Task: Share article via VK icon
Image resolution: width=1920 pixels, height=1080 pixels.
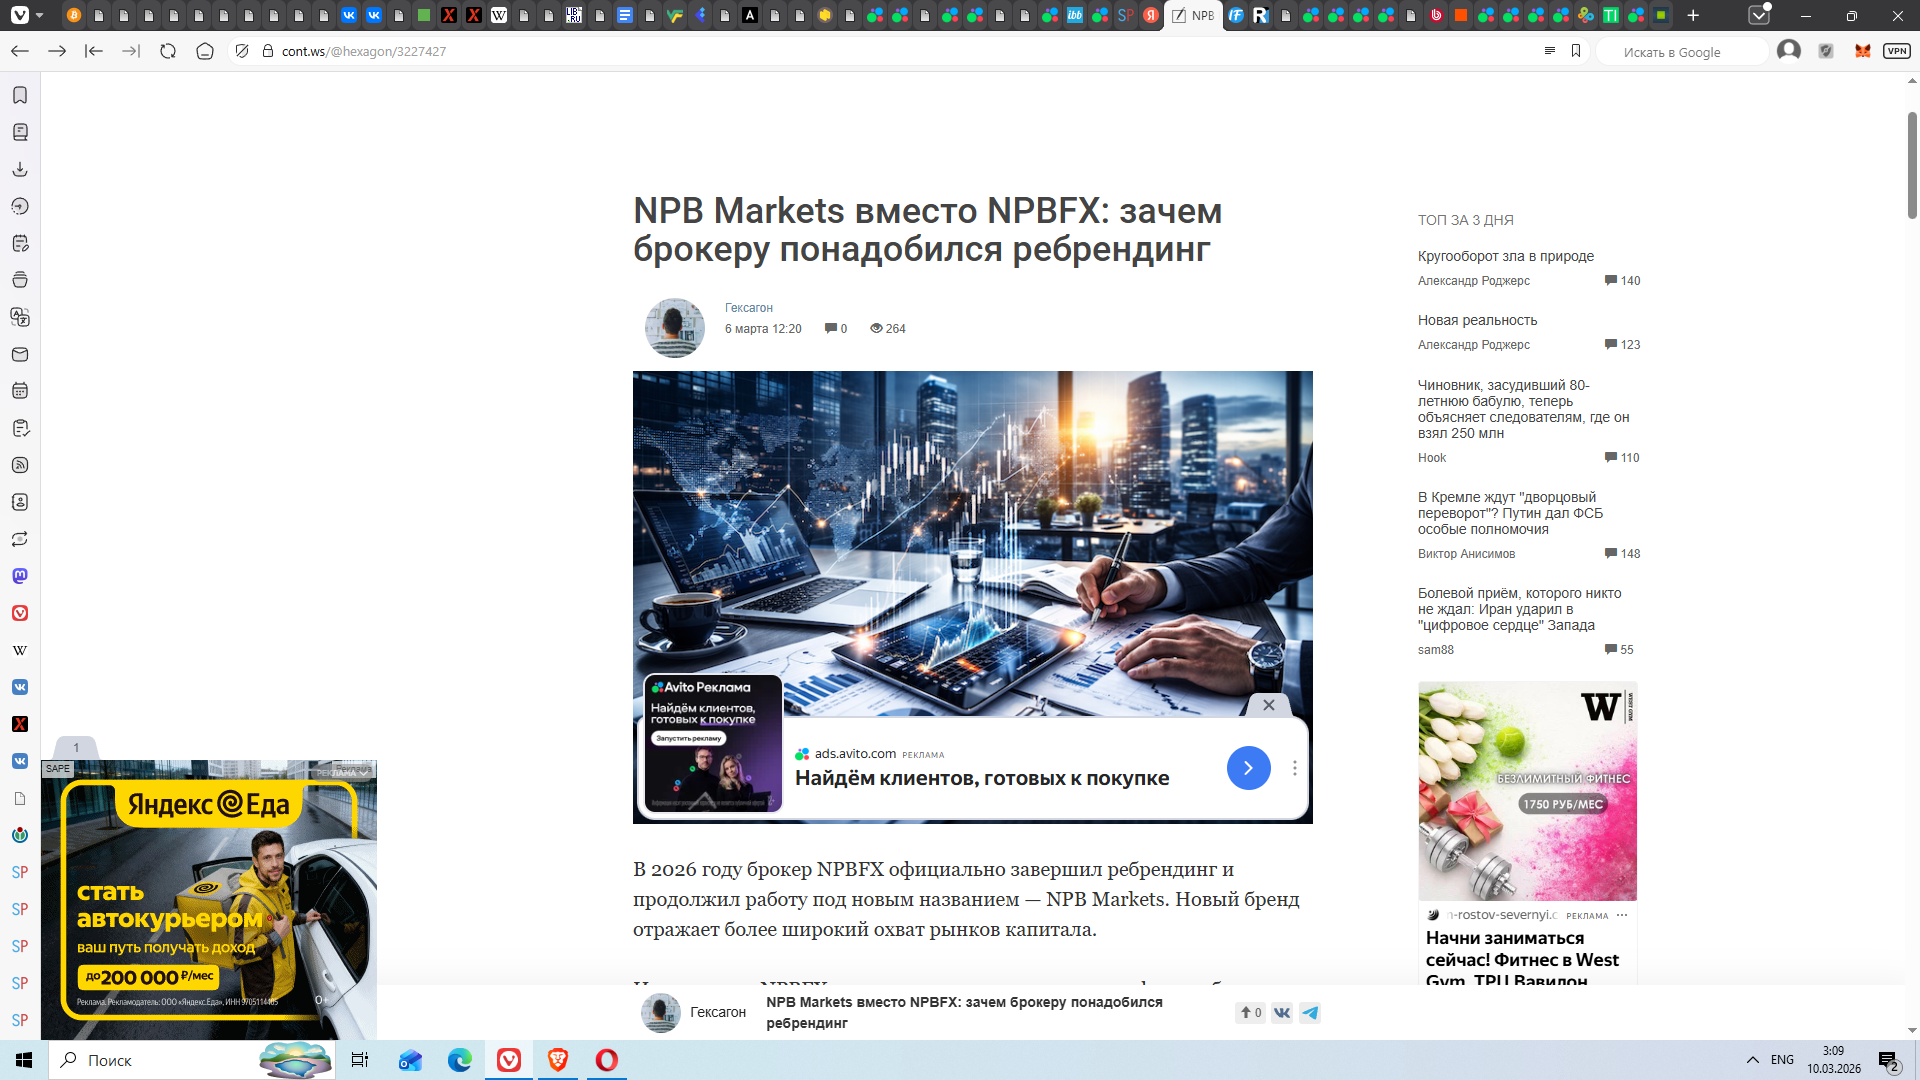Action: 1282,1012
